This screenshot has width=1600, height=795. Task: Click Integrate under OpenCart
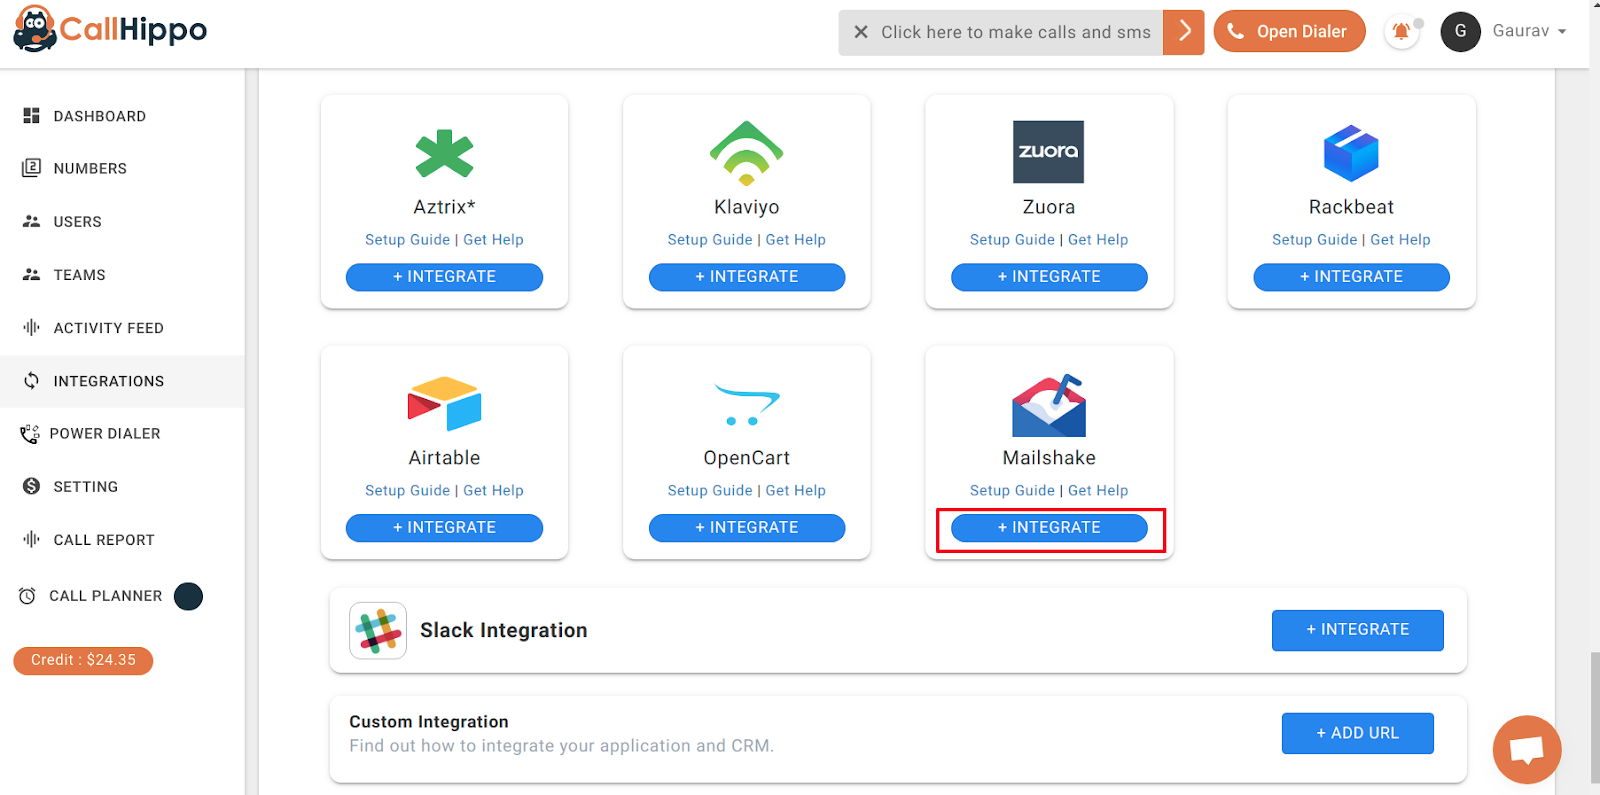point(747,528)
